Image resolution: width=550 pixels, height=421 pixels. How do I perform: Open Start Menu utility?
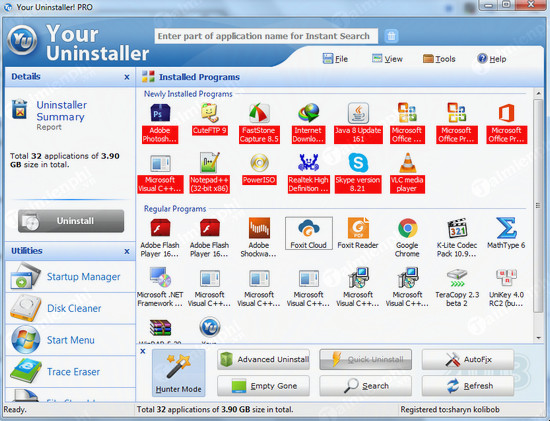pos(70,340)
